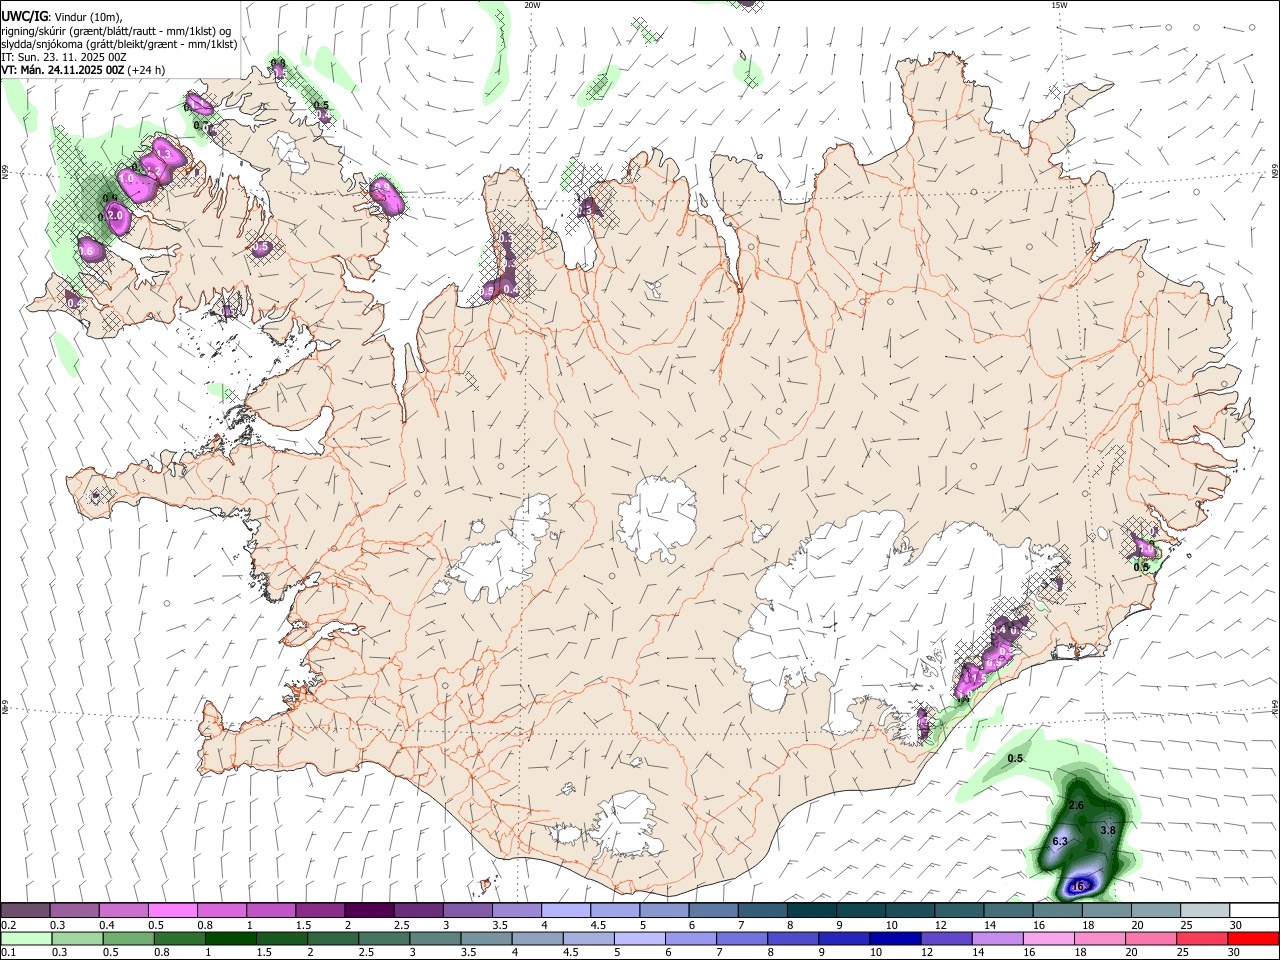Click the bold "UWC/IG" title text
Screen dimensions: 1280x960
click(x=24, y=16)
